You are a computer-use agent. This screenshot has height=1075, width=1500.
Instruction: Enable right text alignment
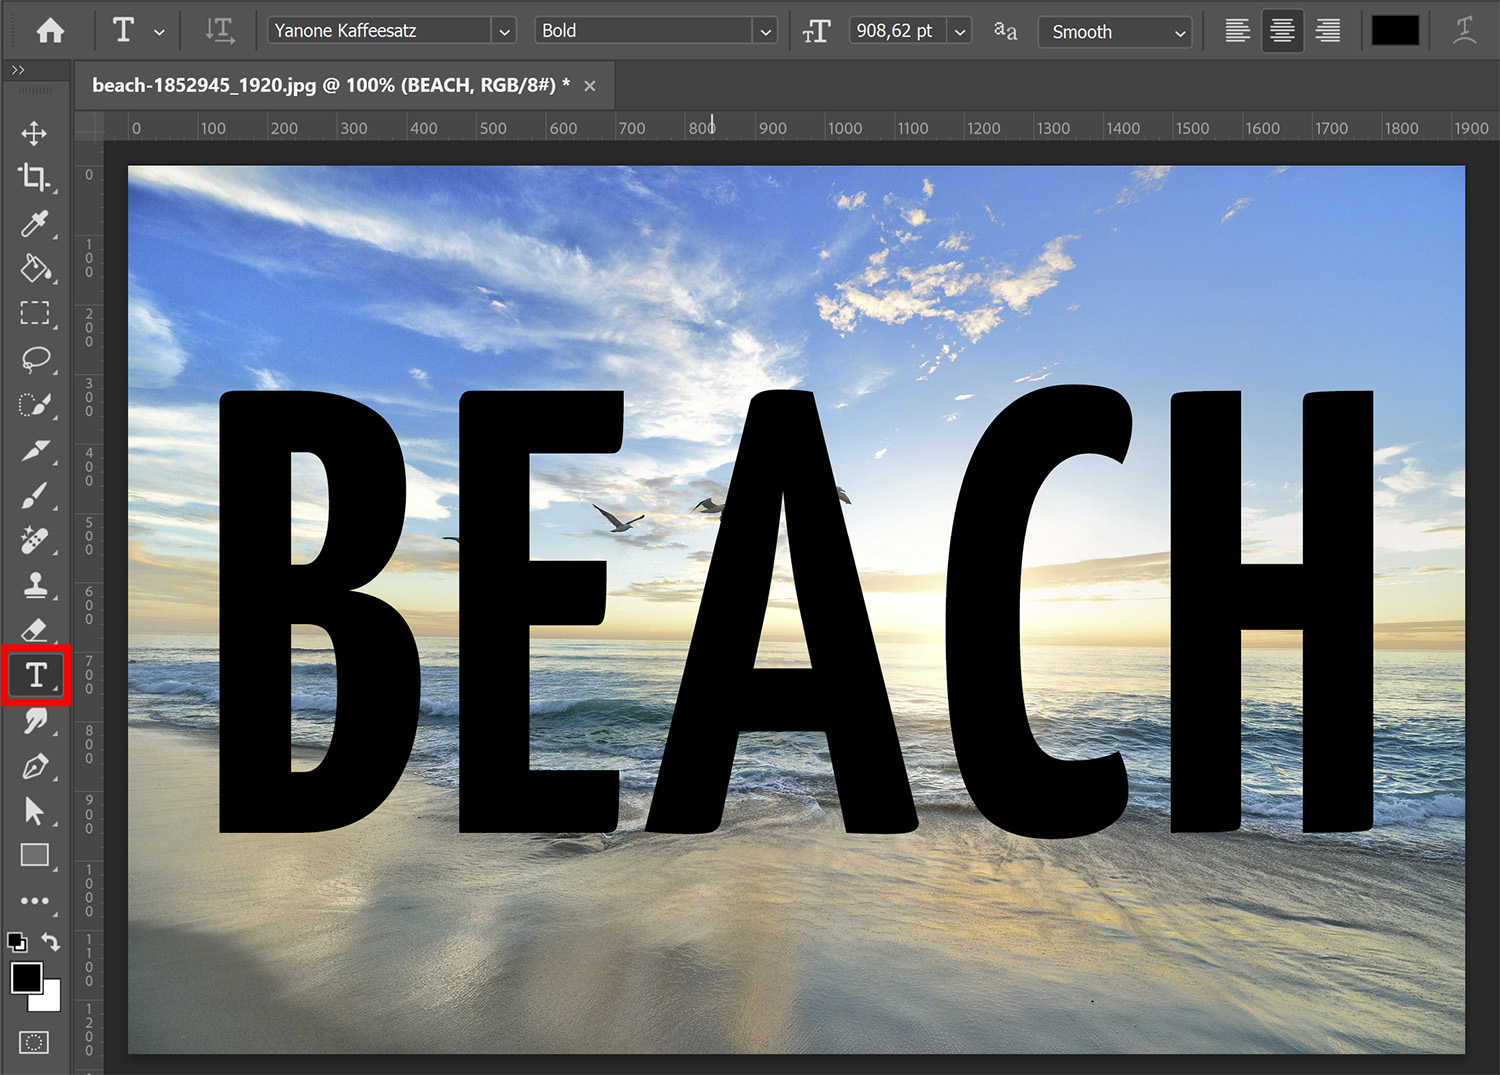[1328, 30]
